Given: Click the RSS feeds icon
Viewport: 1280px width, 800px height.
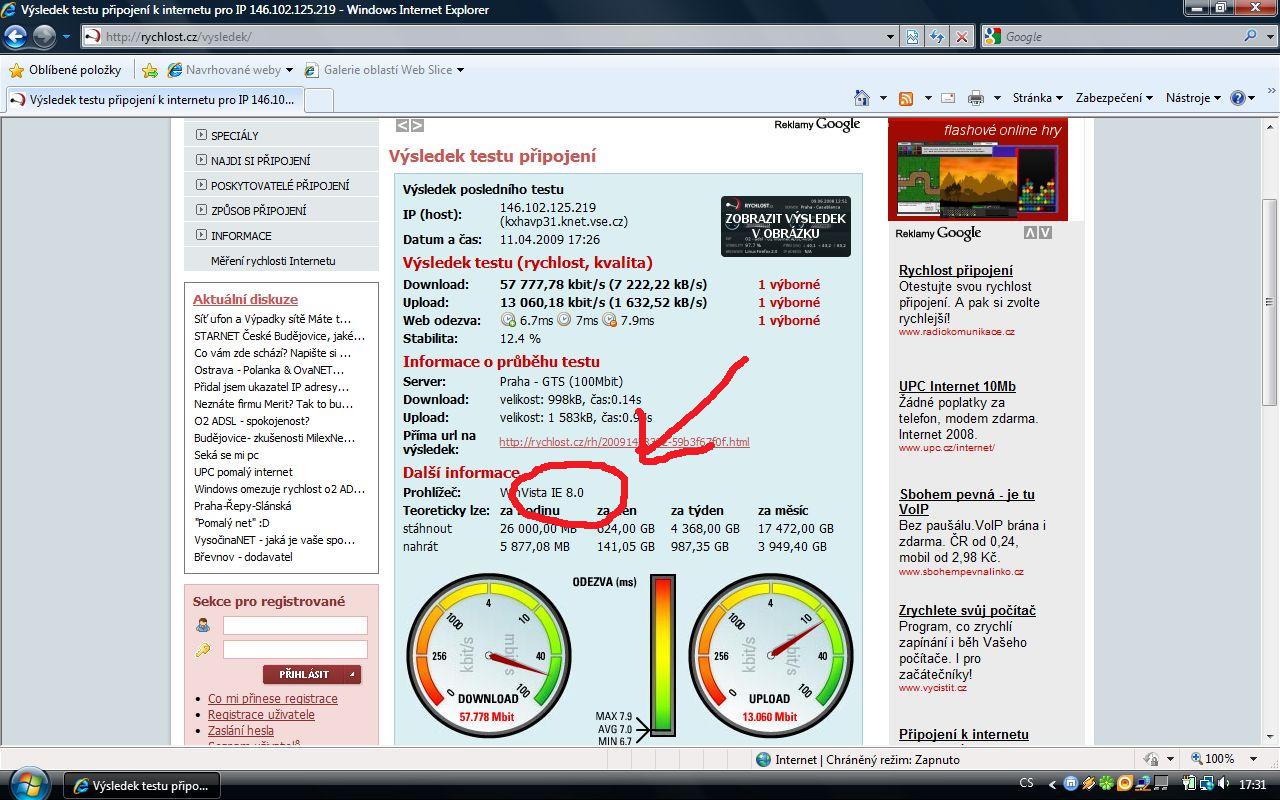Looking at the screenshot, I should click(x=906, y=98).
